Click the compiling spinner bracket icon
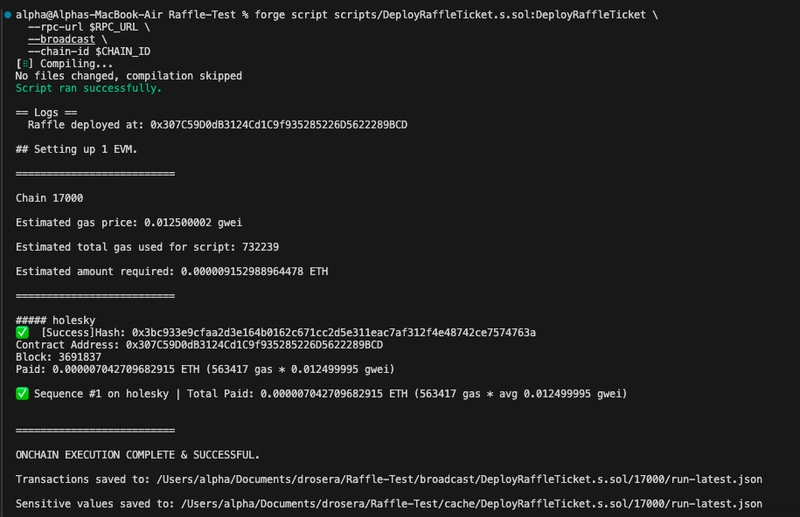This screenshot has height=517, width=800. pos(24,64)
